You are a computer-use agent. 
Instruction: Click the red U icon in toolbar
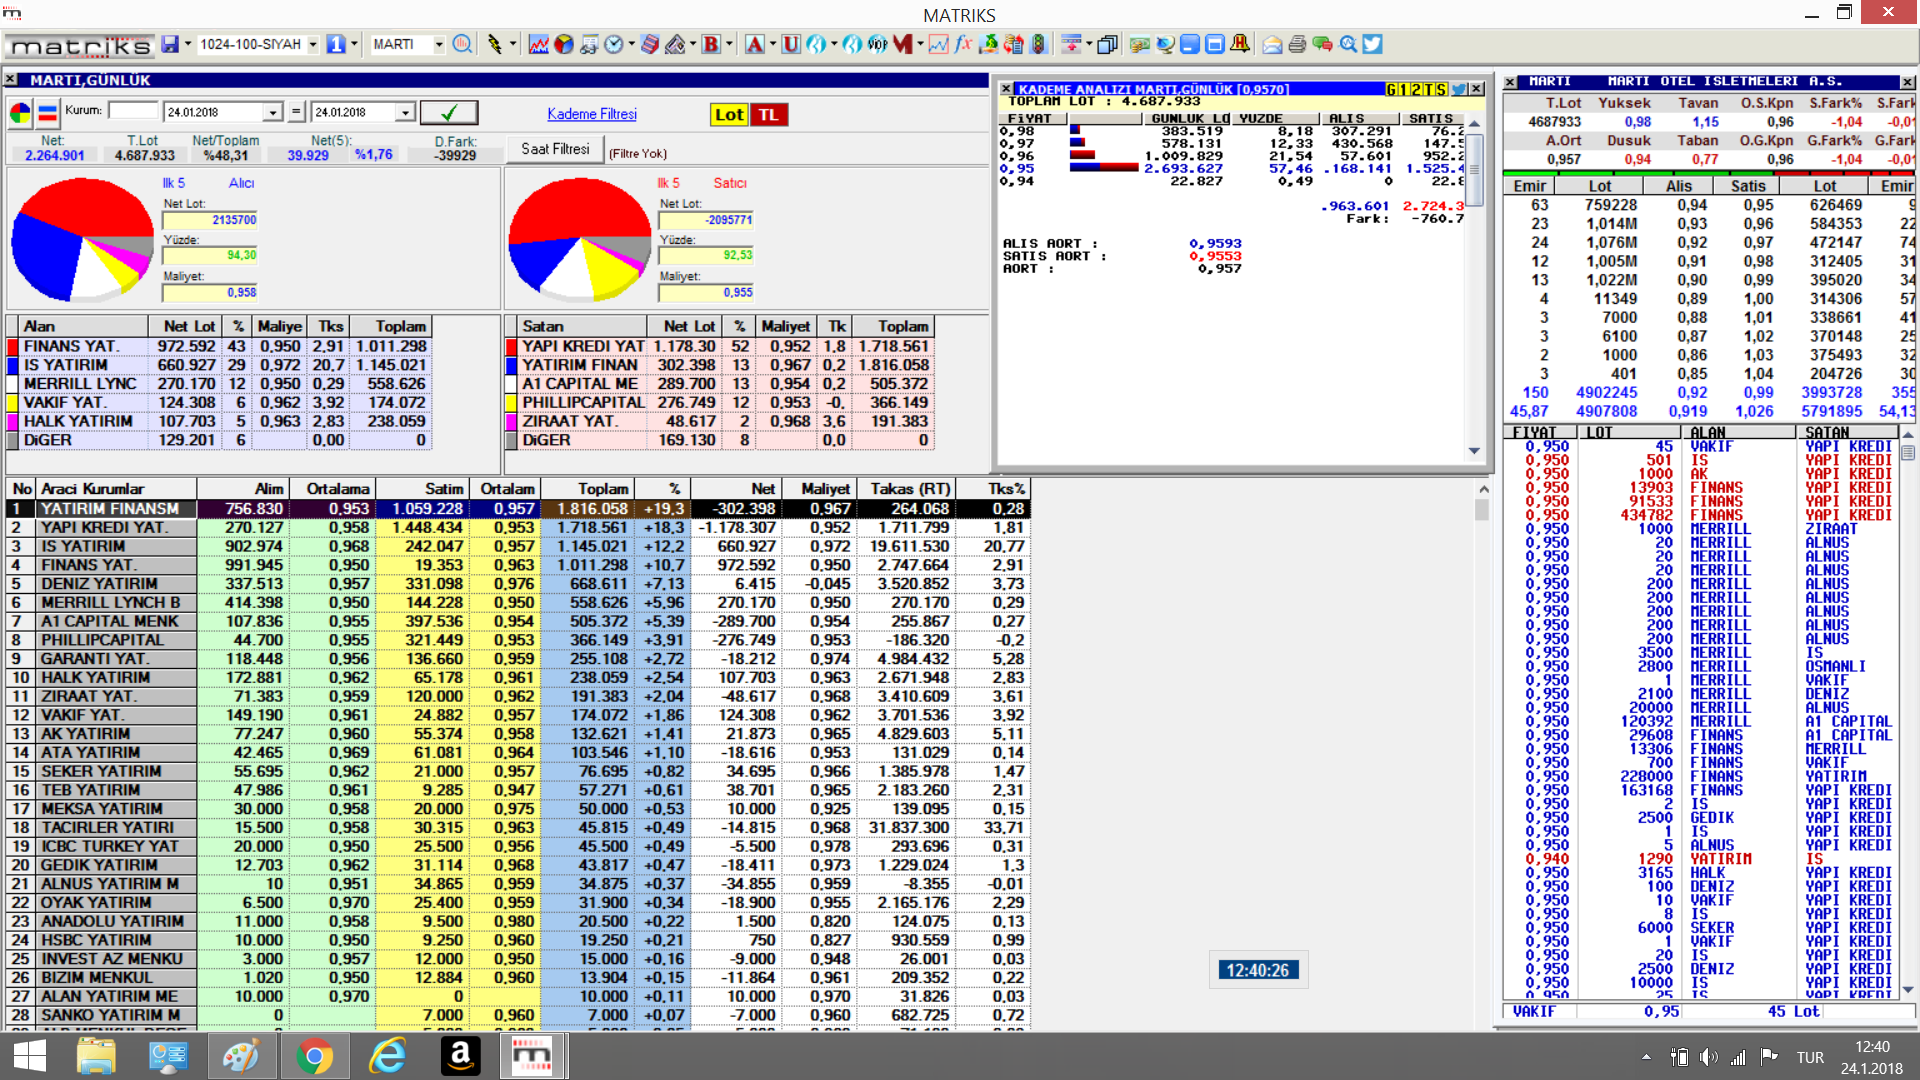coord(791,44)
